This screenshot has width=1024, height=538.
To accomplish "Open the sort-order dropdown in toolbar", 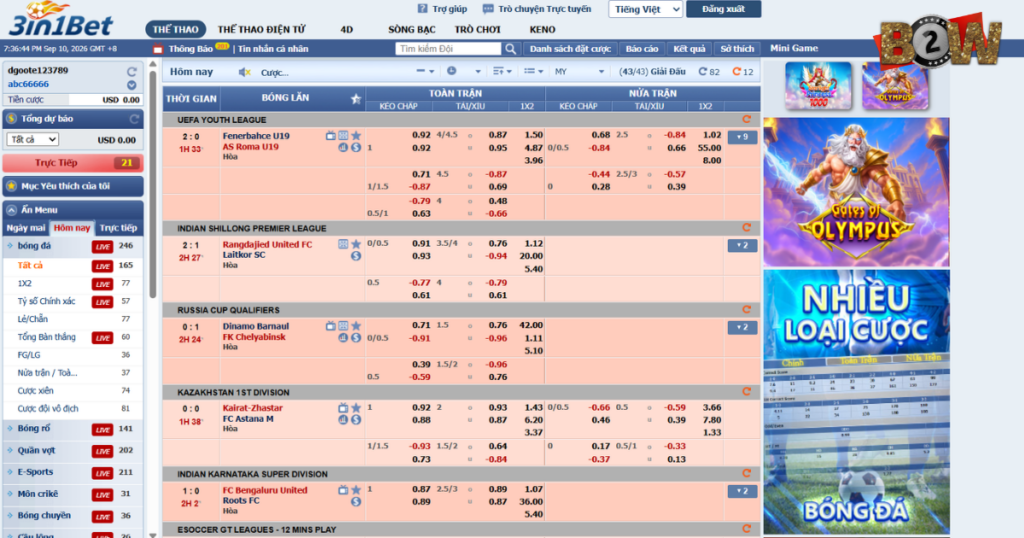I will point(502,72).
